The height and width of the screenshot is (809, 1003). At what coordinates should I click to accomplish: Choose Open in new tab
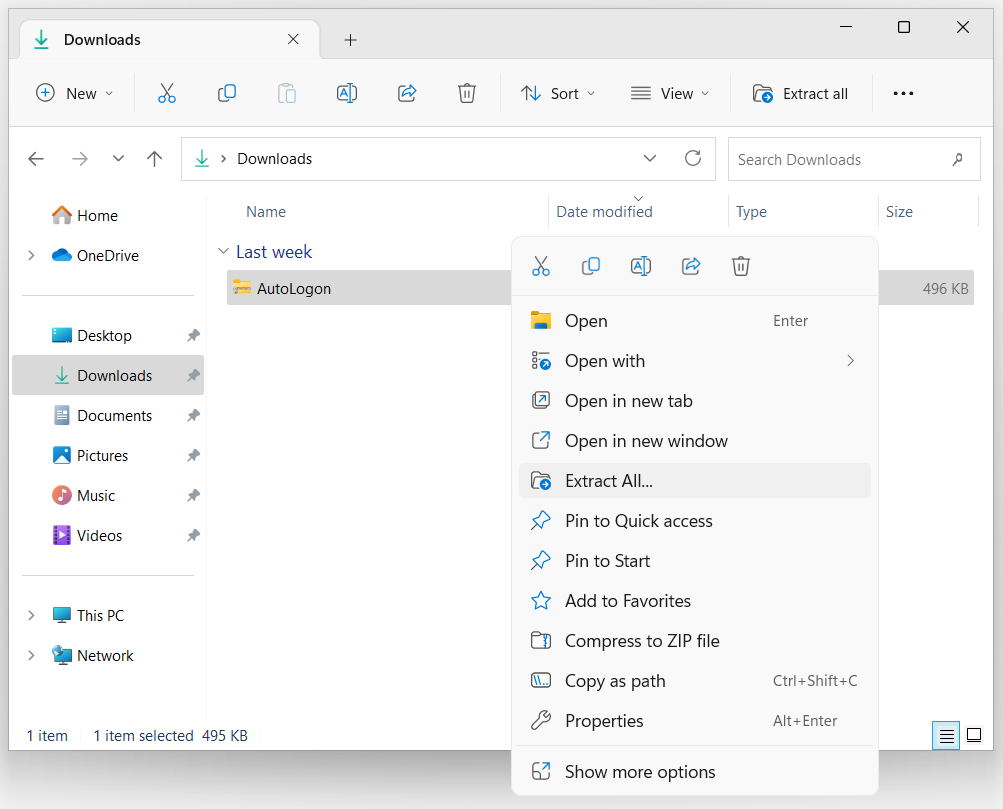tap(695, 401)
